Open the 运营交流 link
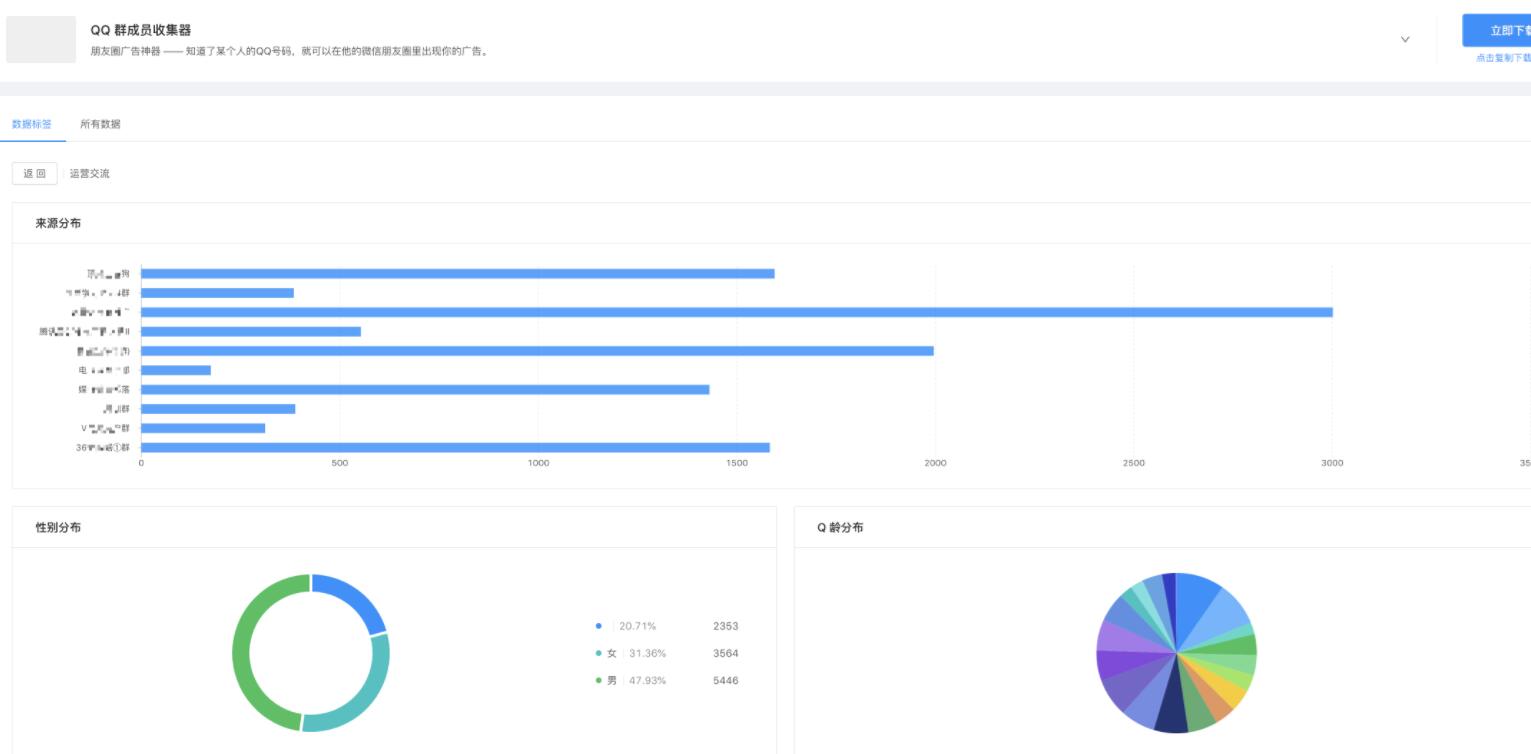 click(x=90, y=174)
